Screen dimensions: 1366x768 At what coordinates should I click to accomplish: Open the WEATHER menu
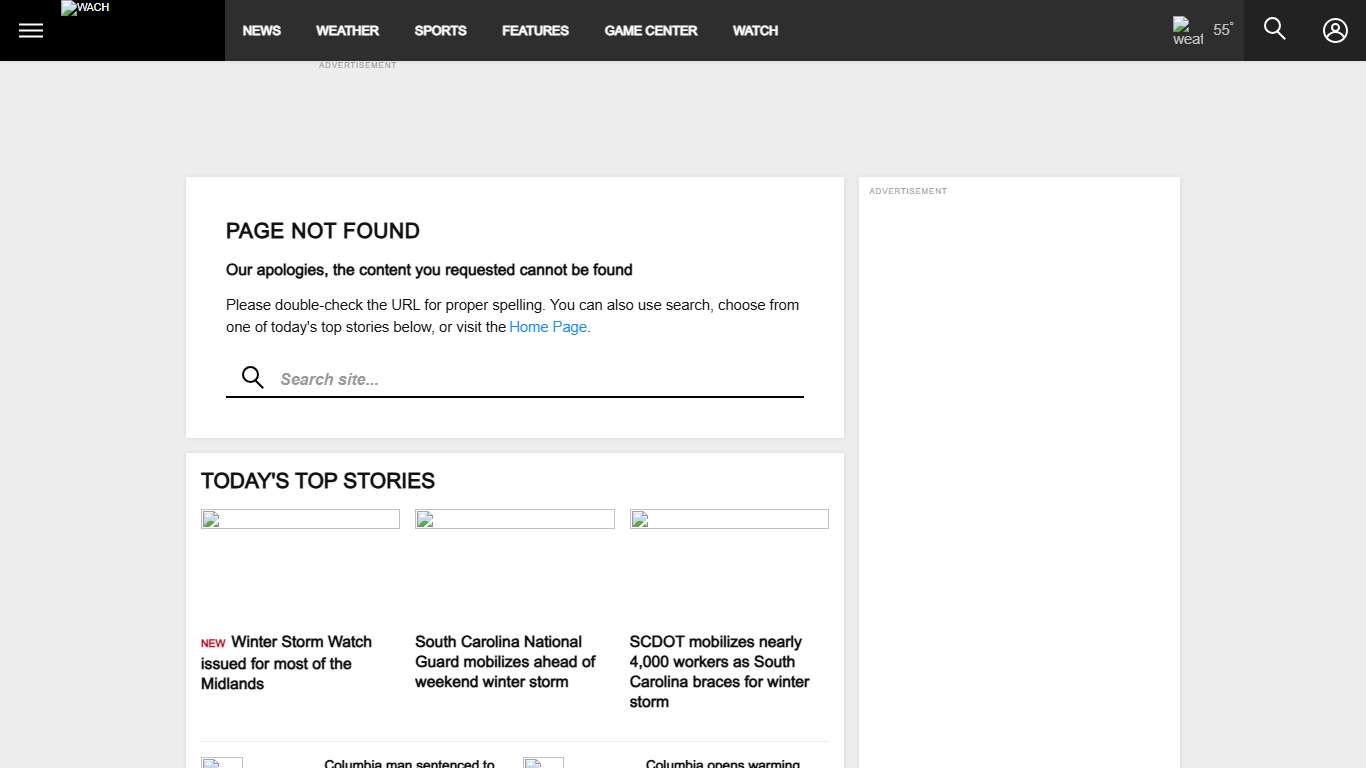(347, 30)
